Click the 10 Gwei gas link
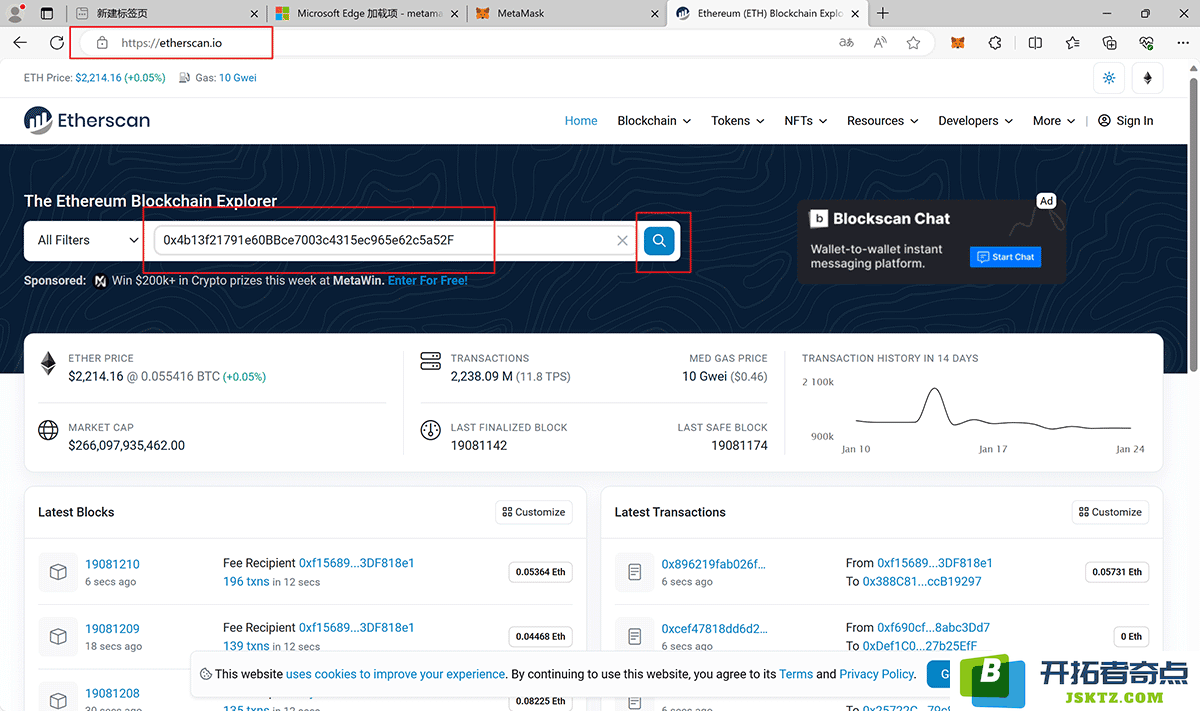Viewport: 1200px width, 711px height. 238,78
